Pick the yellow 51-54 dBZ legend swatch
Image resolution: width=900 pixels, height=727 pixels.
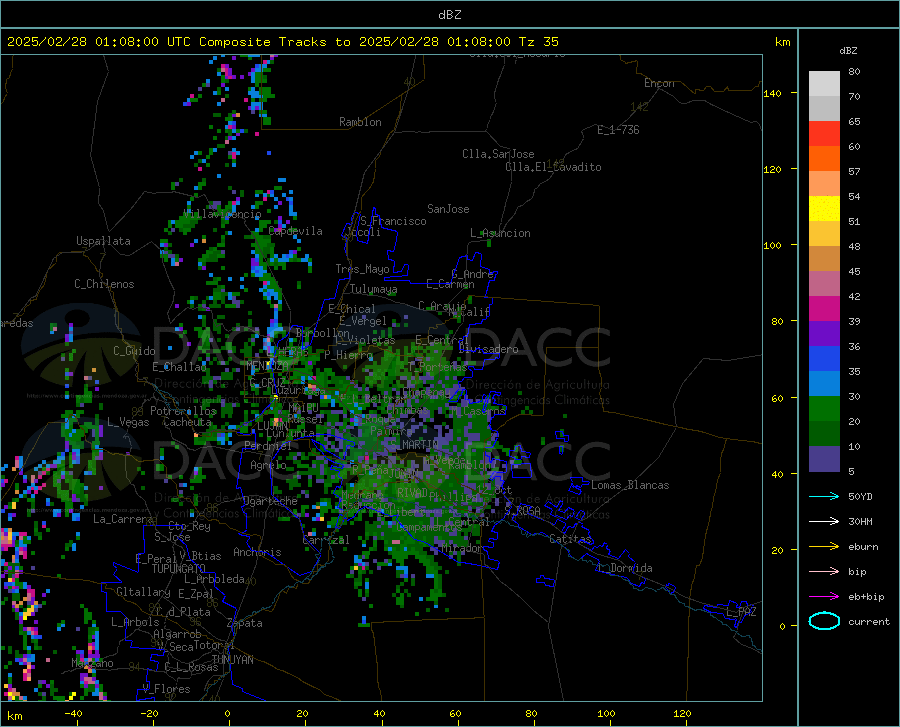pyautogui.click(x=824, y=209)
